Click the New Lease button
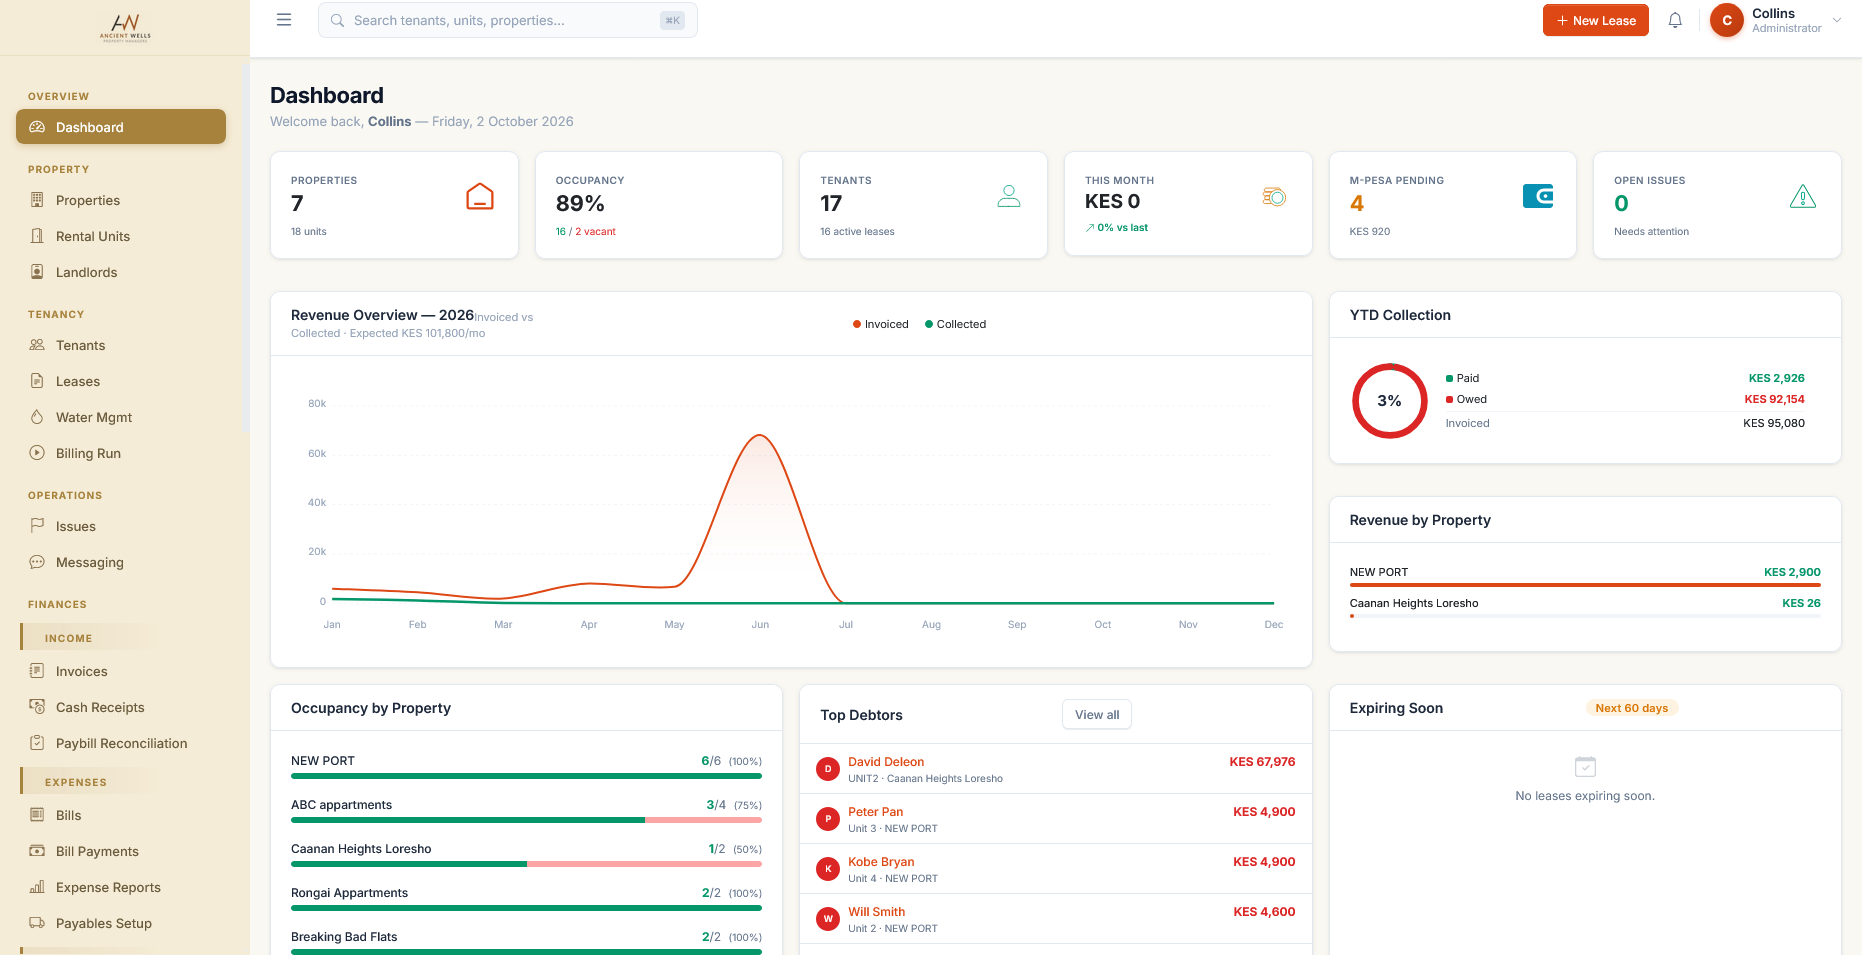This screenshot has height=955, width=1862. pyautogui.click(x=1596, y=20)
